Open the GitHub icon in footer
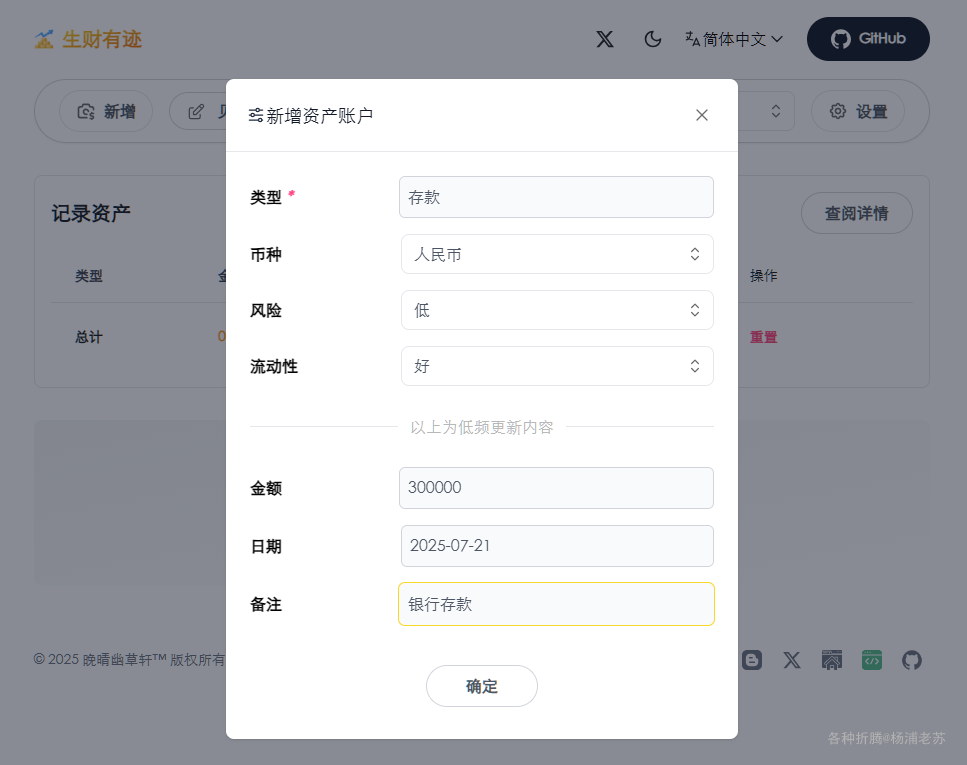Viewport: 967px width, 765px height. [x=912, y=660]
